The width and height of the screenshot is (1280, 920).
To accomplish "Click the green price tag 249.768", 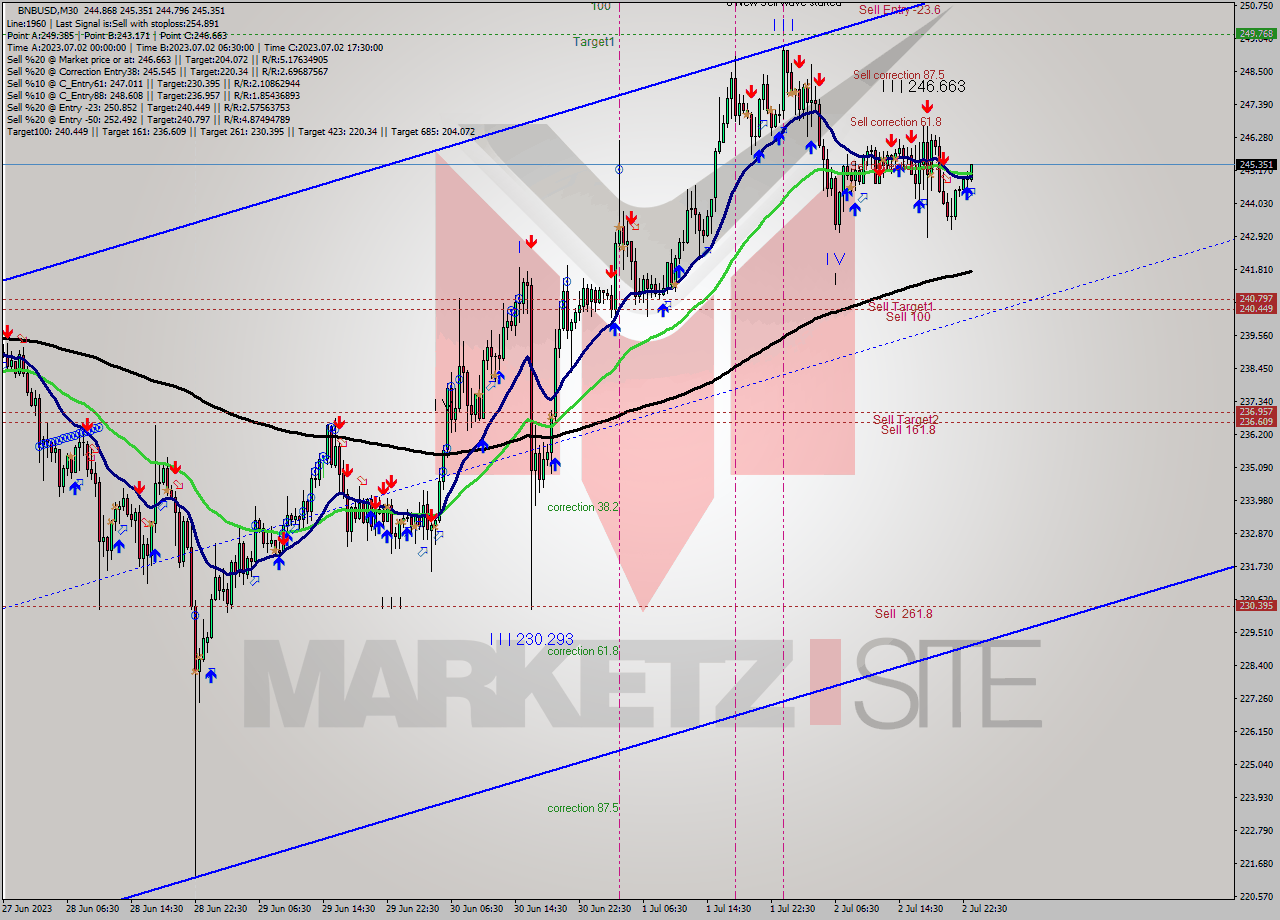I will tap(1256, 34).
